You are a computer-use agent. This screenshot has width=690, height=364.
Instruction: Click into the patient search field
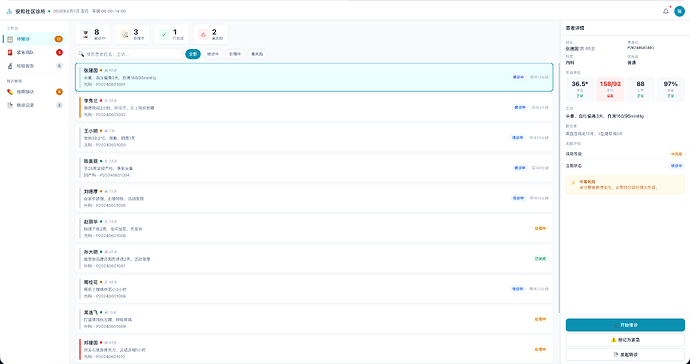tap(129, 54)
